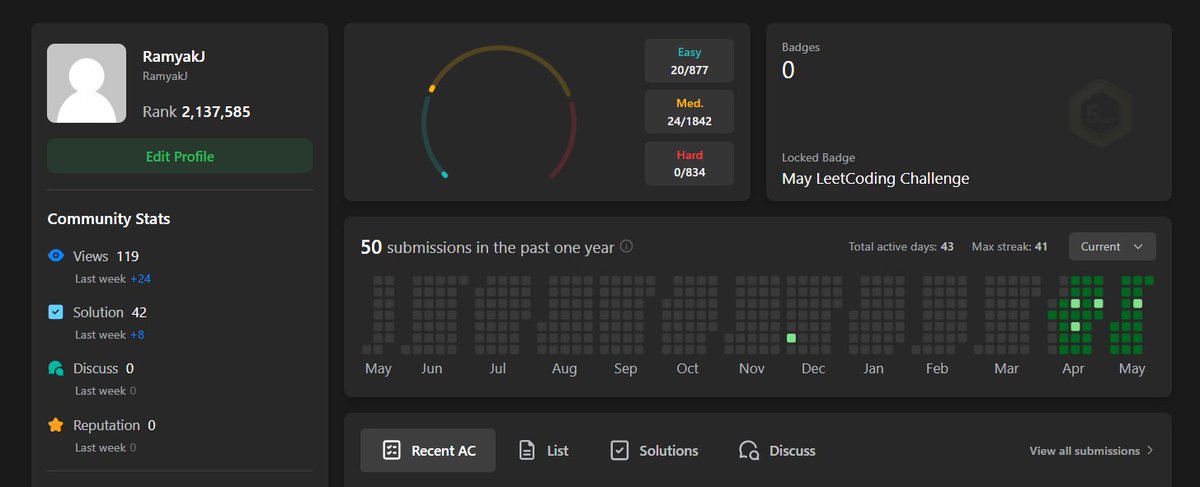This screenshot has height=487, width=1200.
Task: Open the Solutions tab
Action: (x=654, y=451)
